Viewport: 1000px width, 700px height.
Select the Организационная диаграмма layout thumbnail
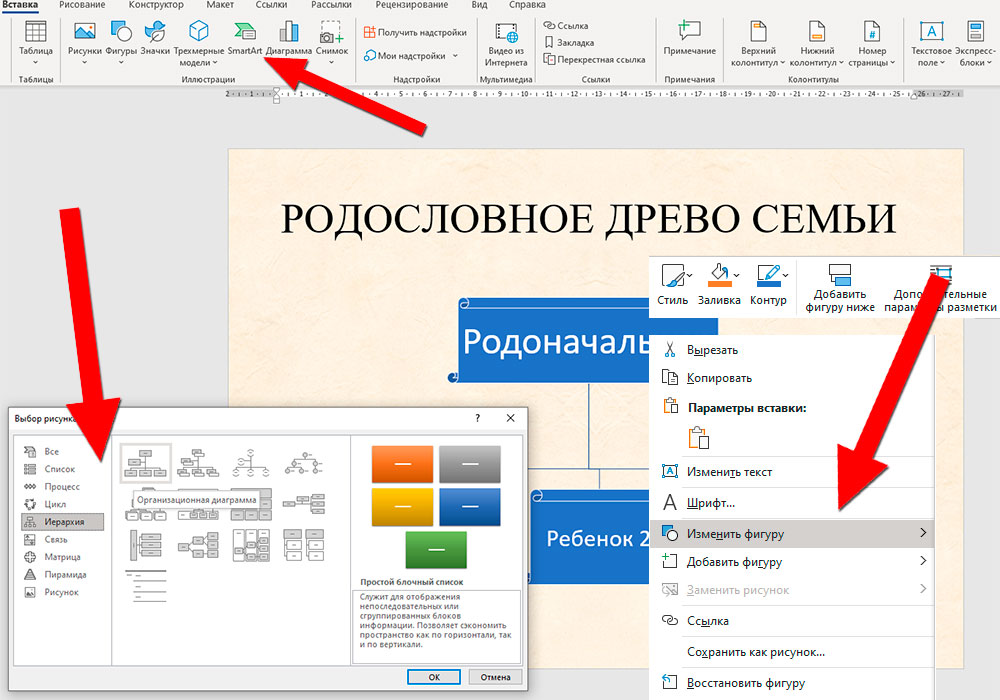click(146, 463)
